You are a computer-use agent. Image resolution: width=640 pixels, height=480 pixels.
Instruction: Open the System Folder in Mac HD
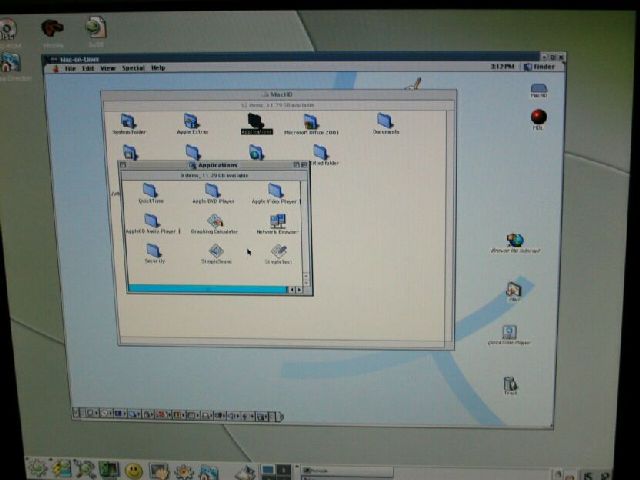click(x=129, y=122)
